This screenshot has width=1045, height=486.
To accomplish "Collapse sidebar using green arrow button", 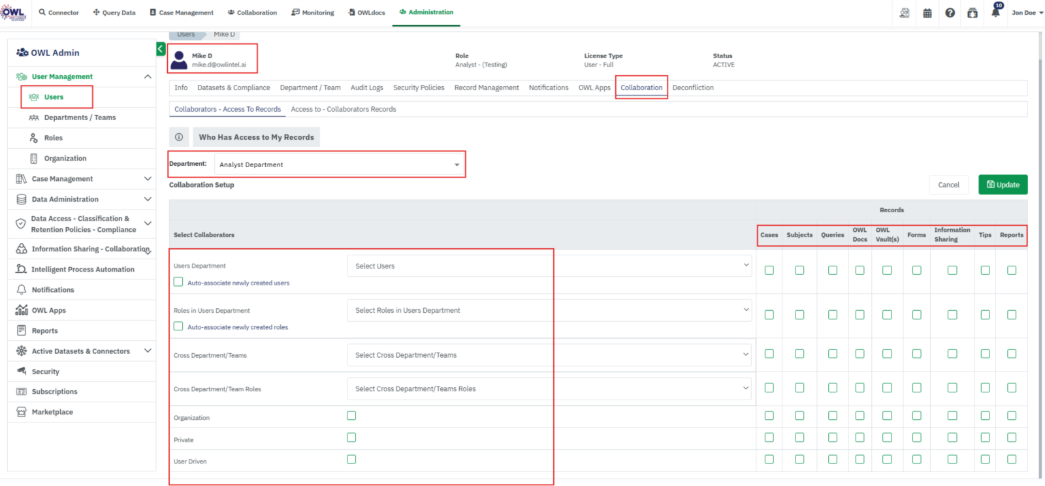I will 160,49.
